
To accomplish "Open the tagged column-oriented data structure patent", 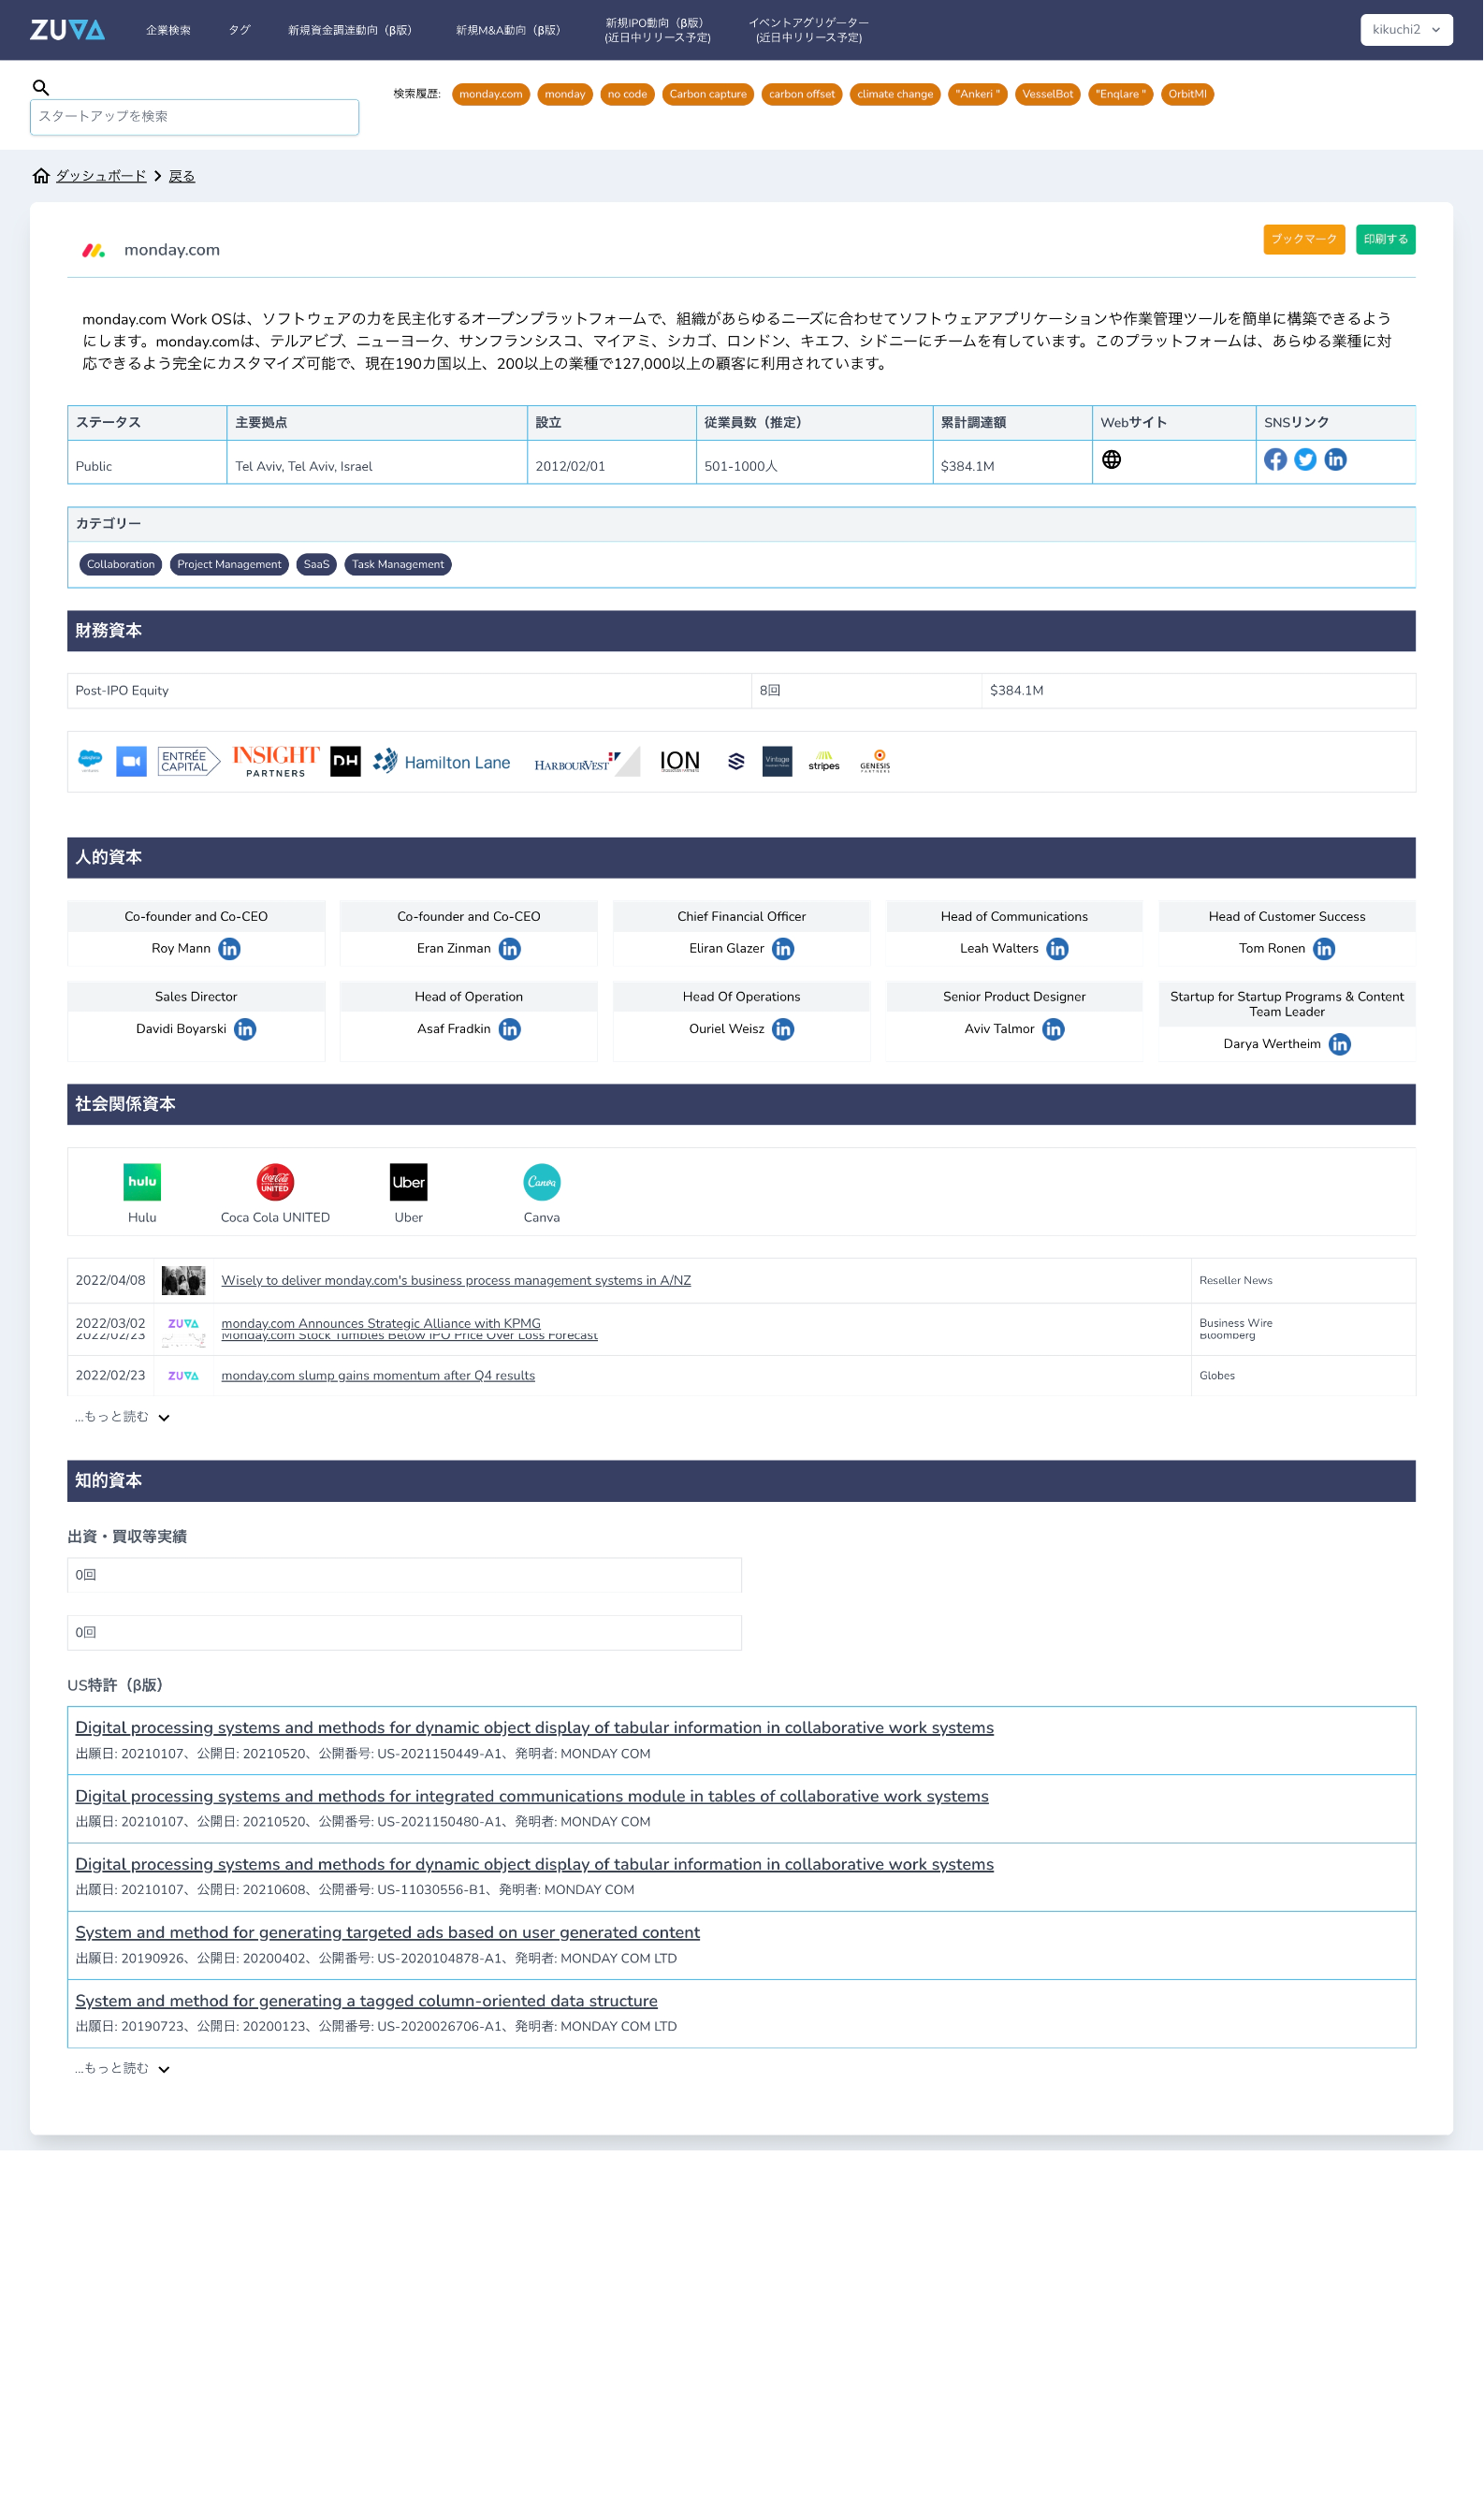I will click(367, 2001).
